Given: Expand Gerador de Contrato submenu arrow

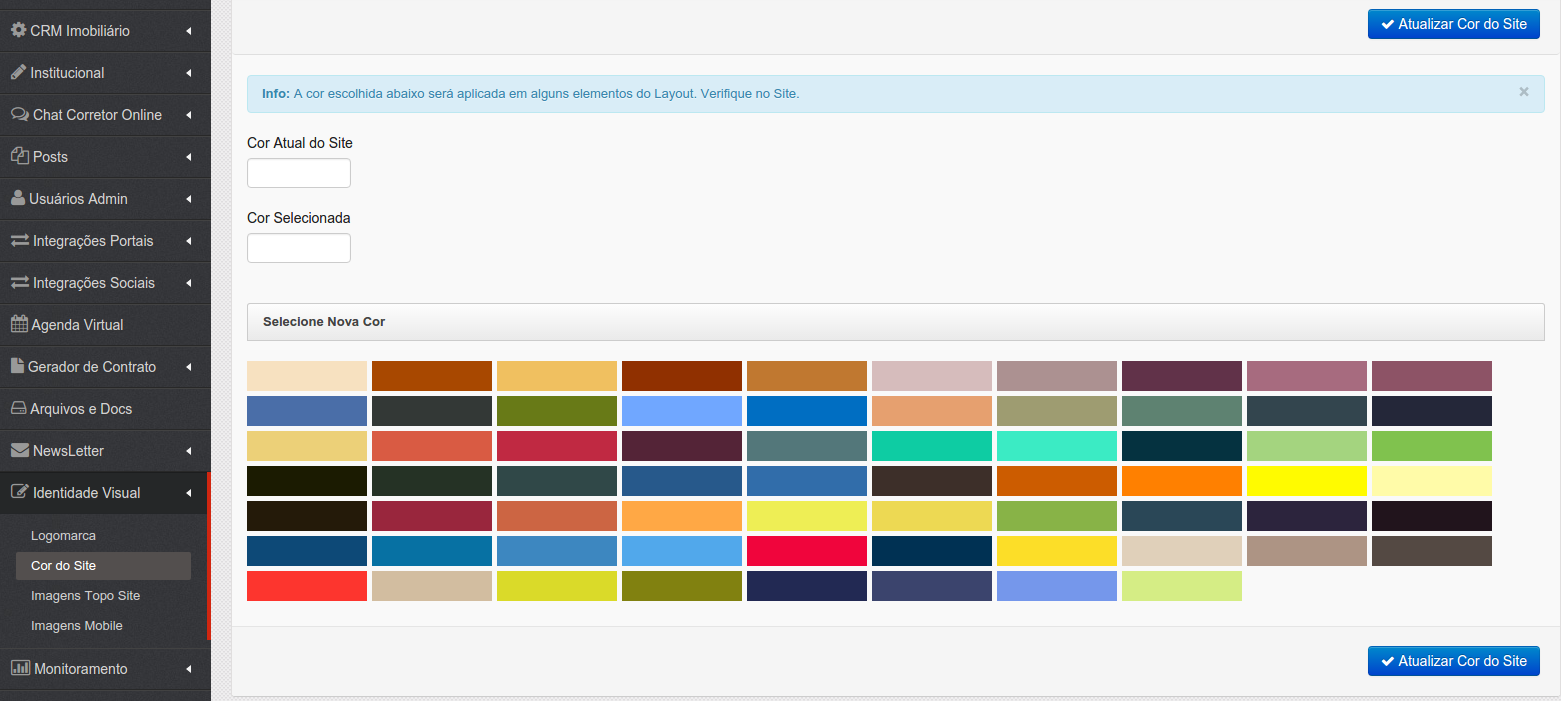Looking at the screenshot, I should point(189,367).
